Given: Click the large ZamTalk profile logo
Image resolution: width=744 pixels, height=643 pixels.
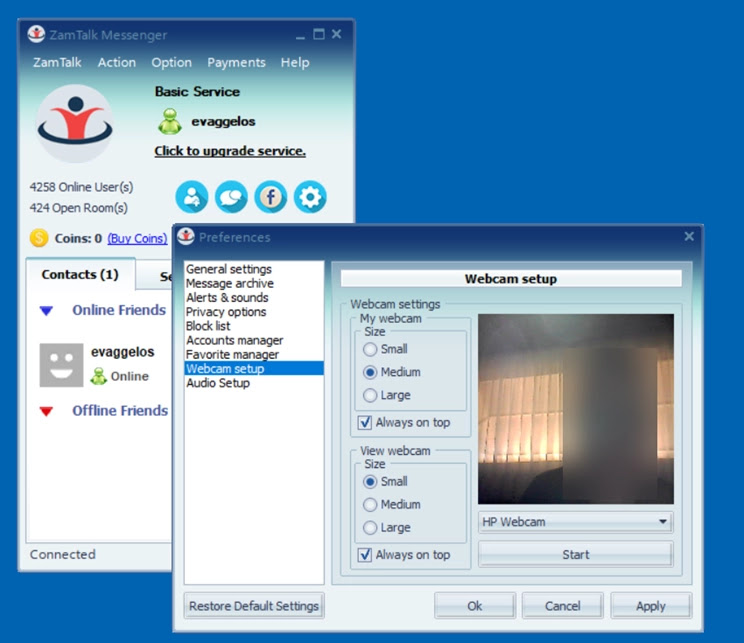Looking at the screenshot, I should pyautogui.click(x=75, y=123).
